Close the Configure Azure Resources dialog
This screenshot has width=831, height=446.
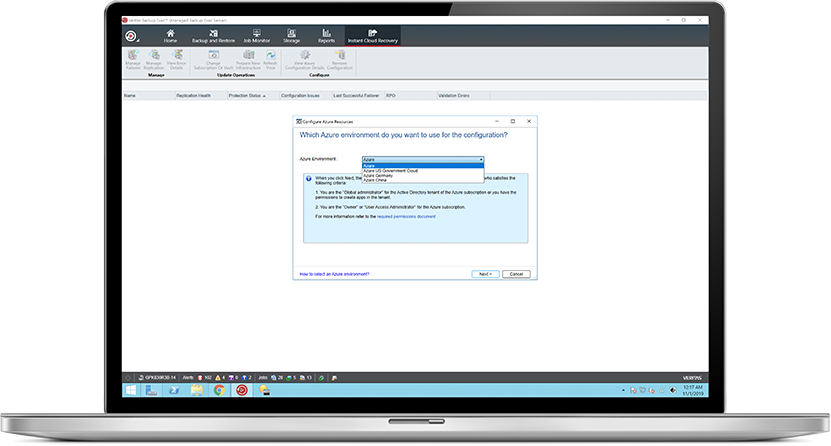click(x=529, y=121)
